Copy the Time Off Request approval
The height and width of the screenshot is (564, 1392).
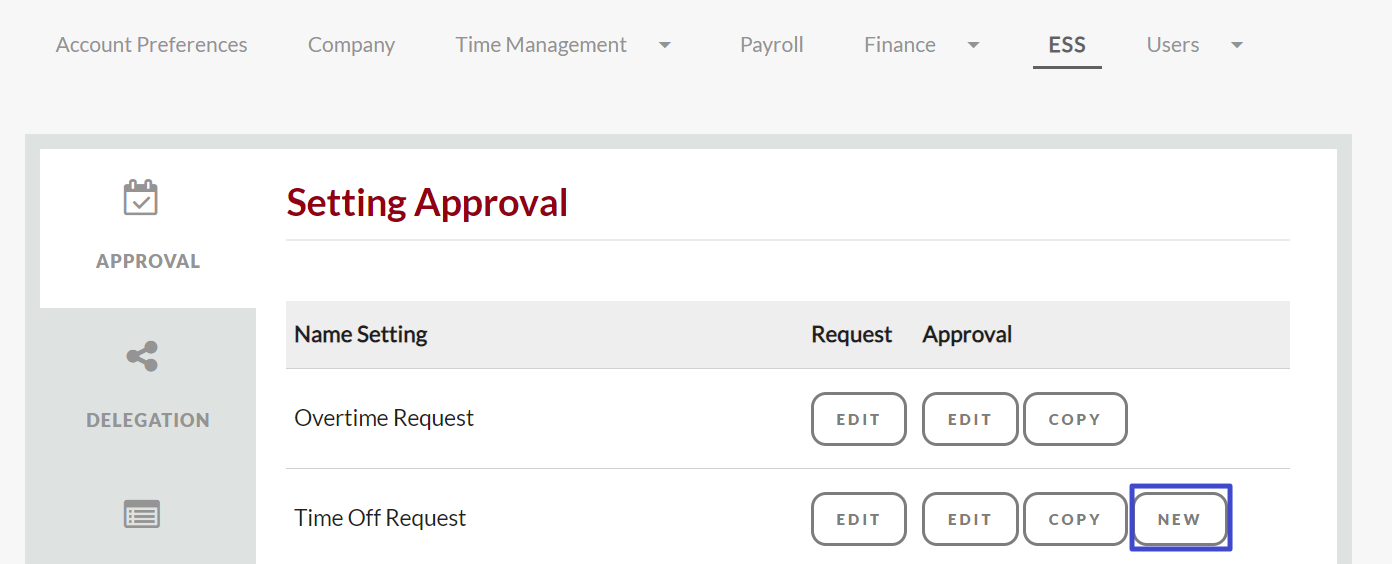pyautogui.click(x=1075, y=519)
